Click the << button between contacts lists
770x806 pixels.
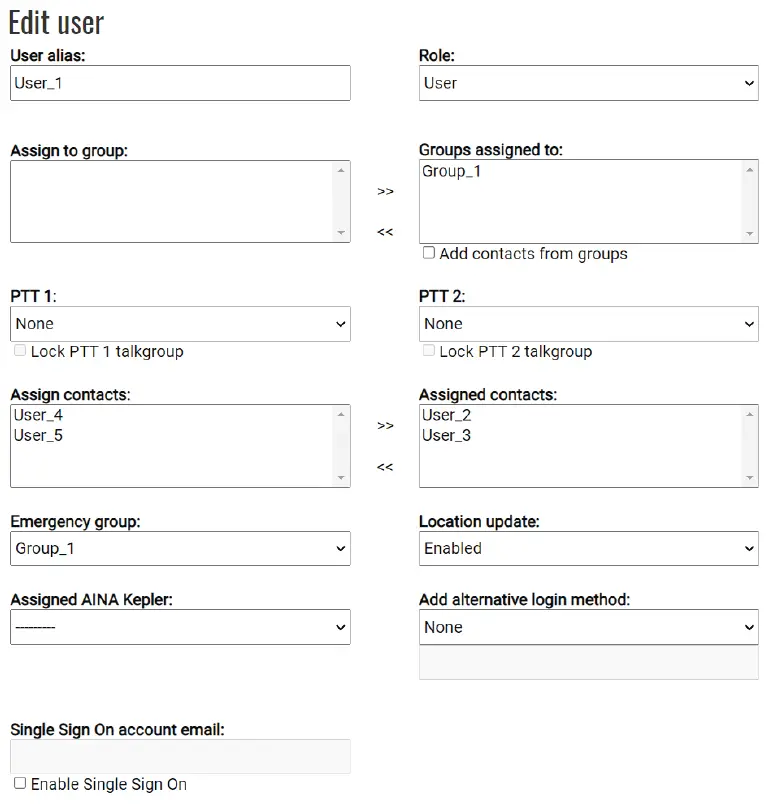tap(385, 467)
